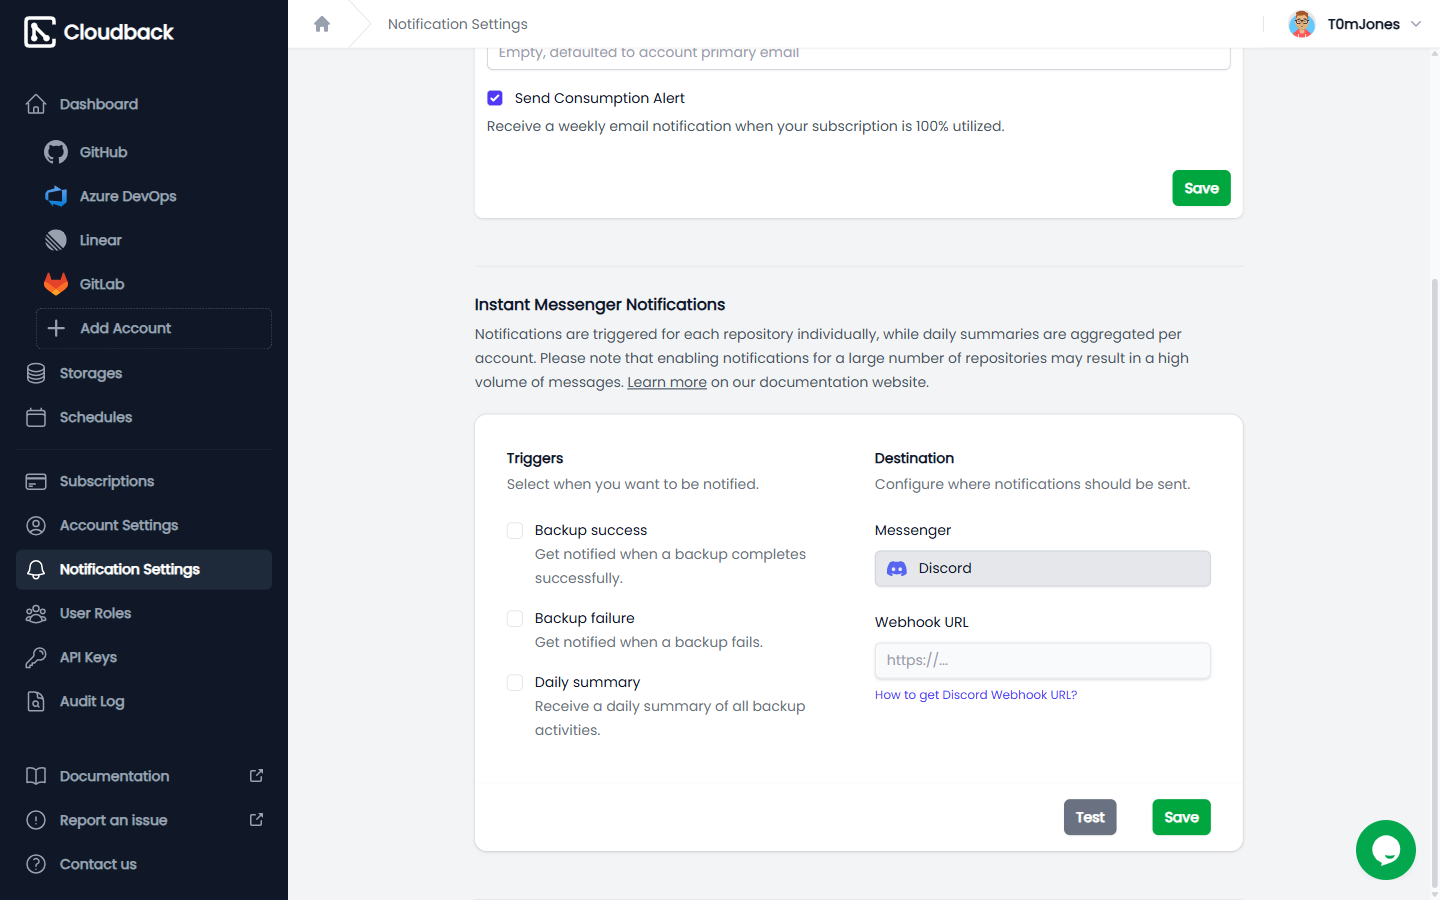Image resolution: width=1440 pixels, height=900 pixels.
Task: Click the API Keys key icon
Action: (36, 657)
